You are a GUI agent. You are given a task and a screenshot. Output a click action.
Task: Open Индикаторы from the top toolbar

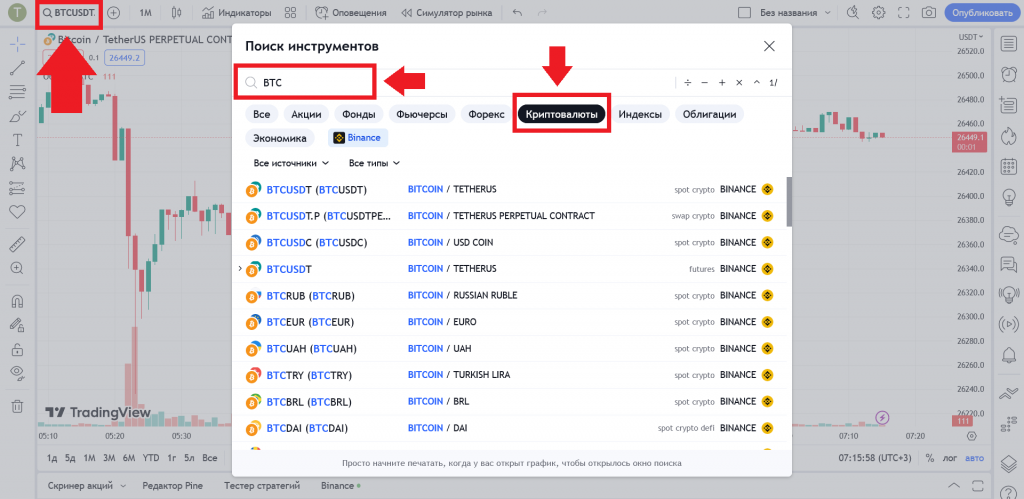(236, 13)
